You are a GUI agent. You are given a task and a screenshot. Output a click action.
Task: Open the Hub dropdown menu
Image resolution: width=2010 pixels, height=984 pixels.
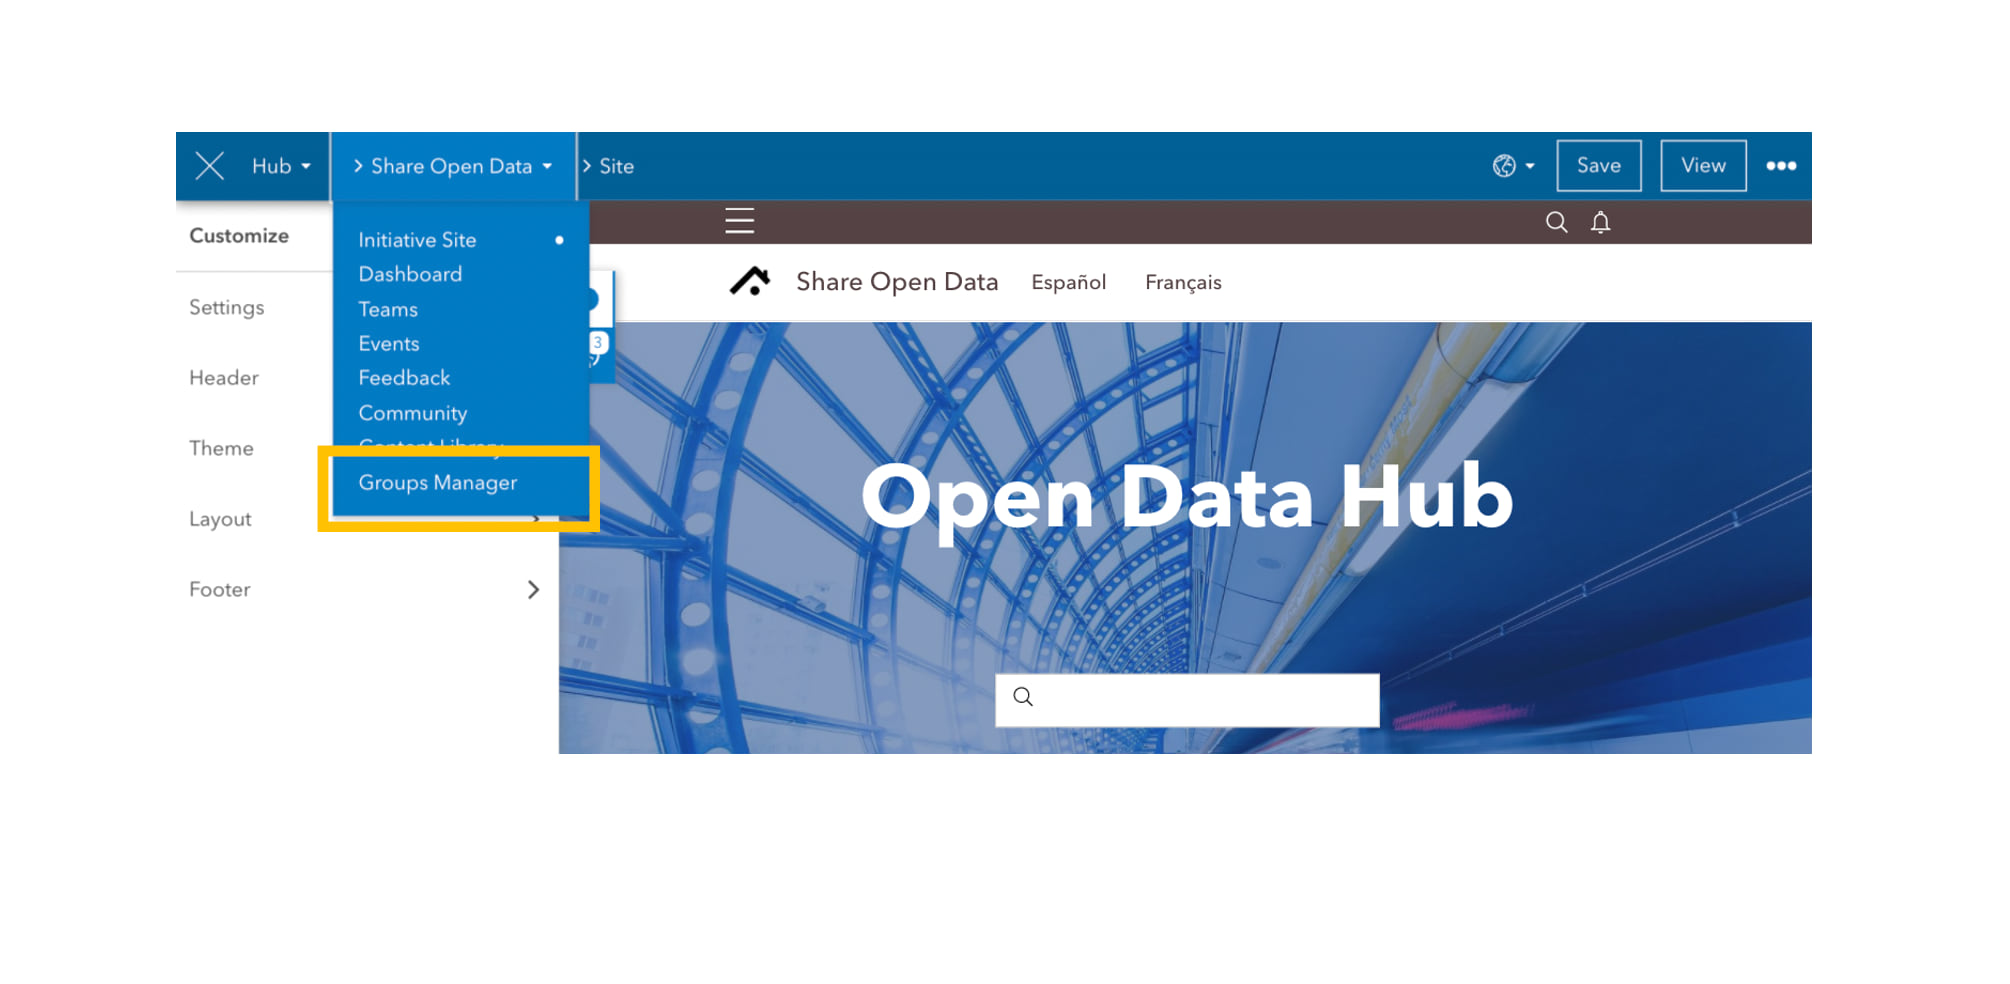point(281,166)
